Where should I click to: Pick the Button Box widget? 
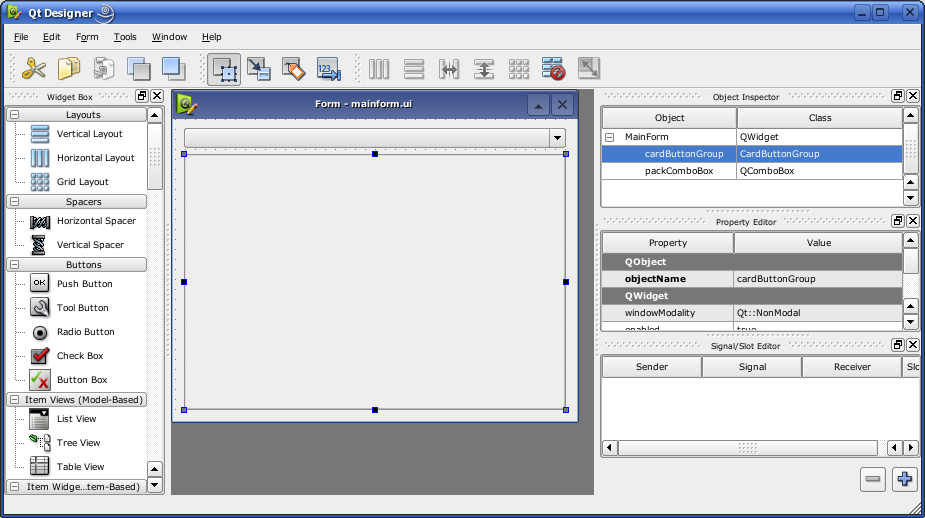pyautogui.click(x=69, y=380)
